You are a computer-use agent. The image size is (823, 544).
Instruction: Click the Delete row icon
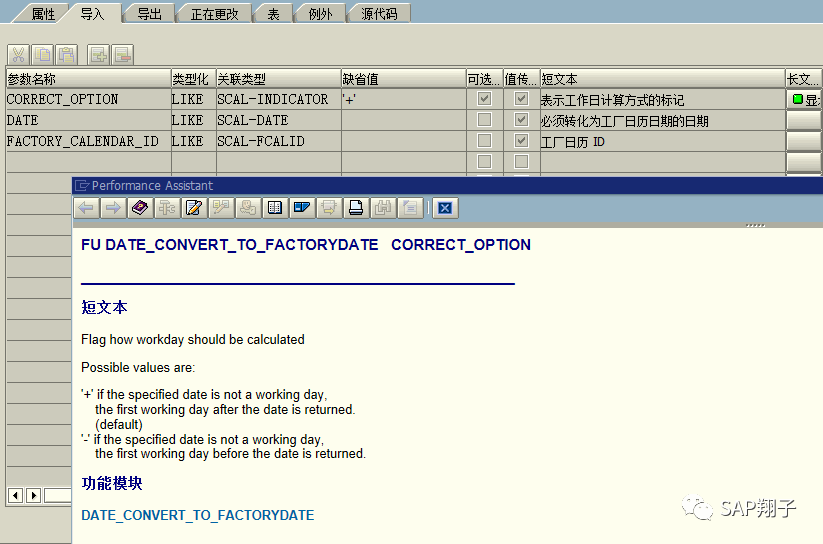click(123, 55)
